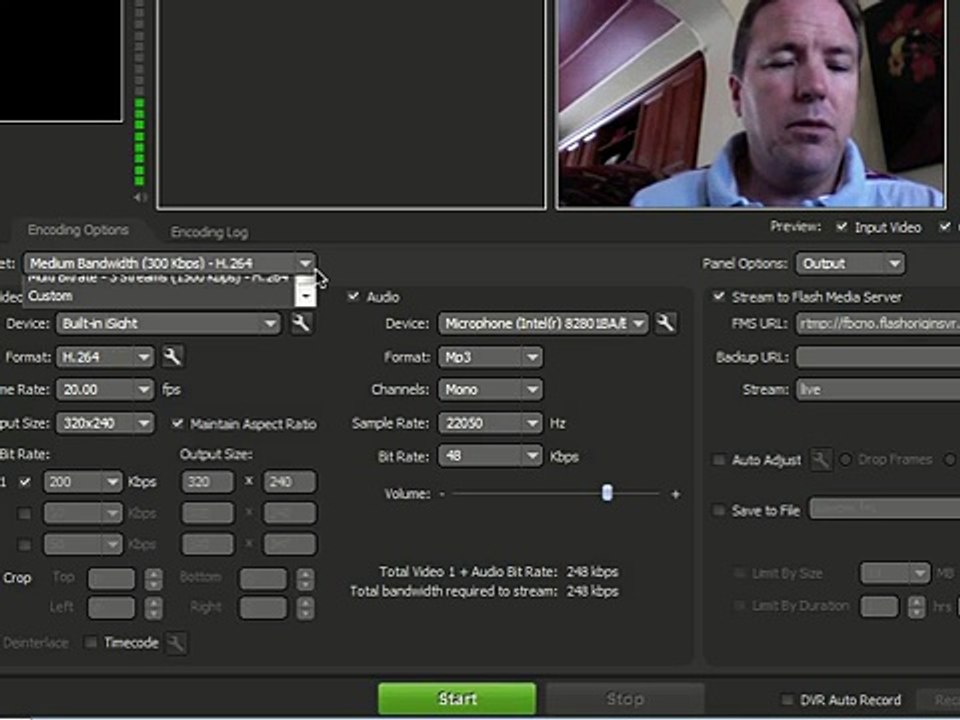
Task: Open audio Bit Rate 48 dropdown
Action: point(490,456)
